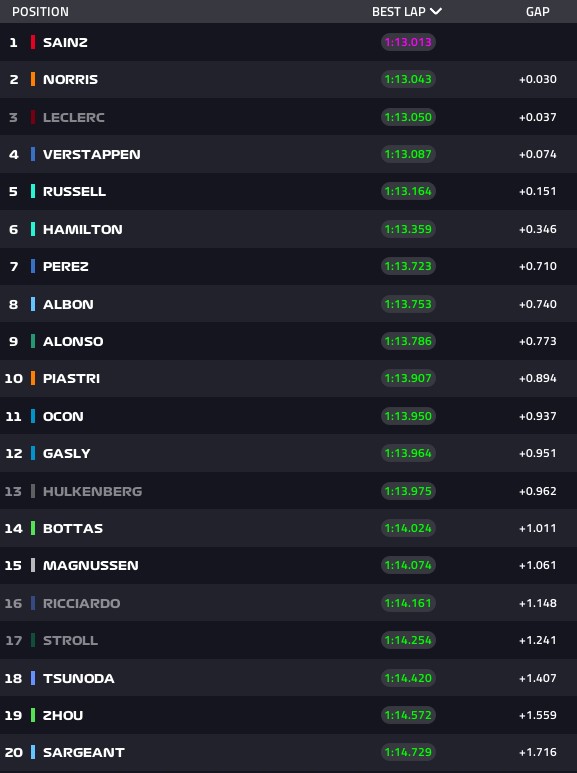Click the Best Lap sort chevron
577x773 pixels.
pyautogui.click(x=435, y=11)
